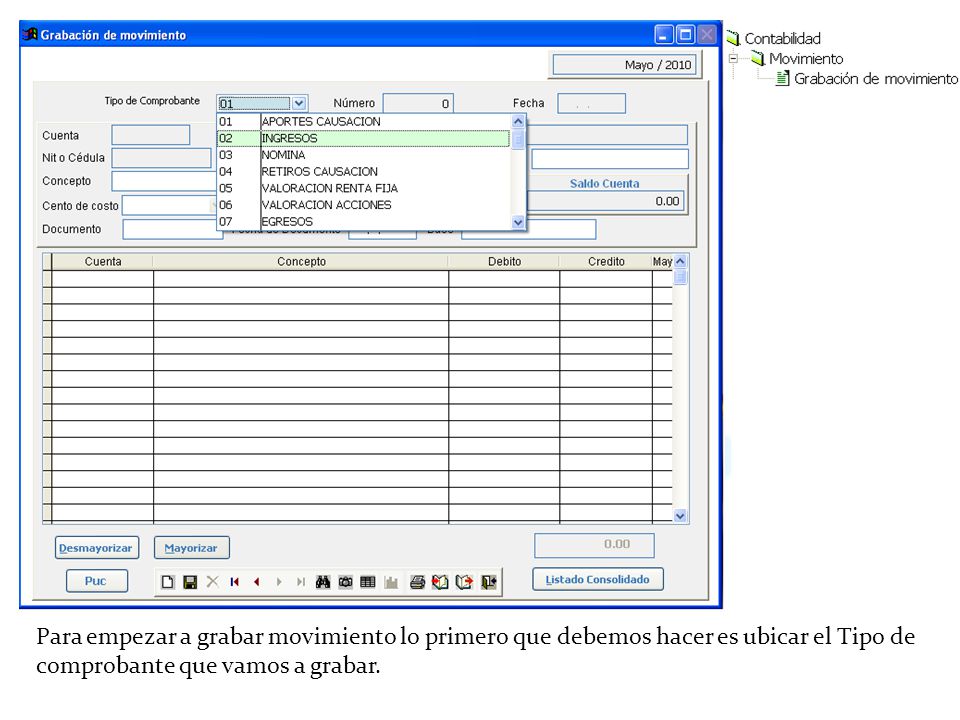Go to first record arrow icon

(234, 582)
